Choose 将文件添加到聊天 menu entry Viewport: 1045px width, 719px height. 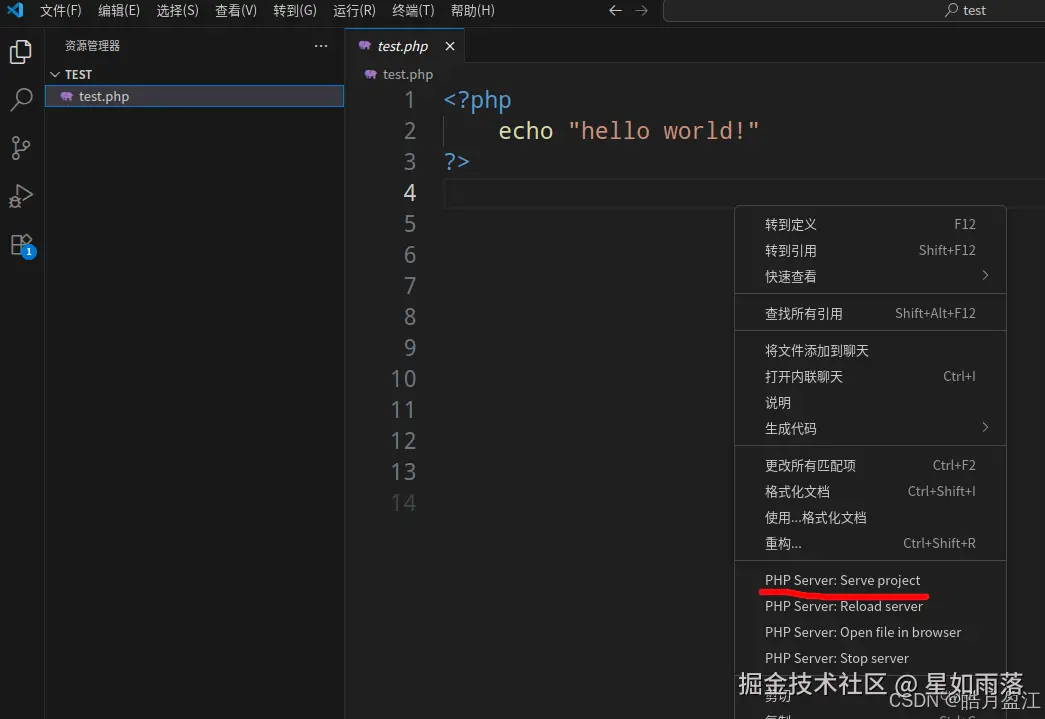(870, 351)
